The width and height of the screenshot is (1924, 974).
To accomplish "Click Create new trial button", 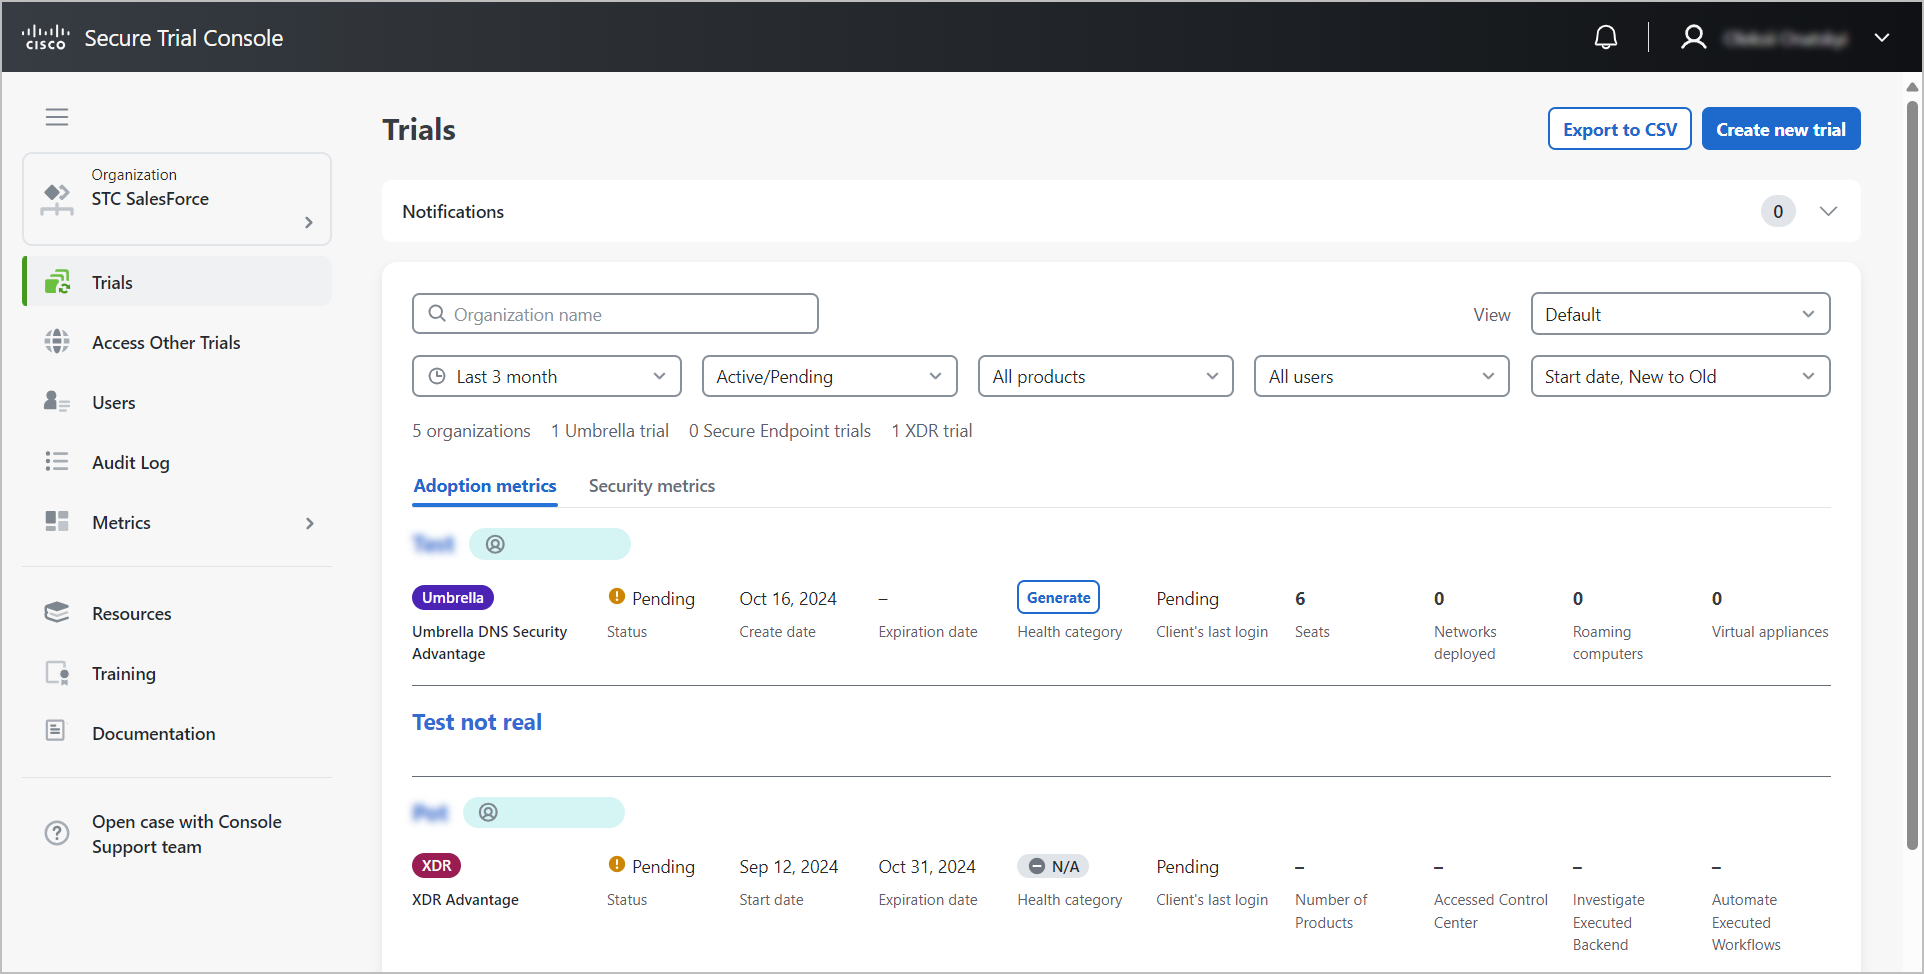I will [1781, 129].
